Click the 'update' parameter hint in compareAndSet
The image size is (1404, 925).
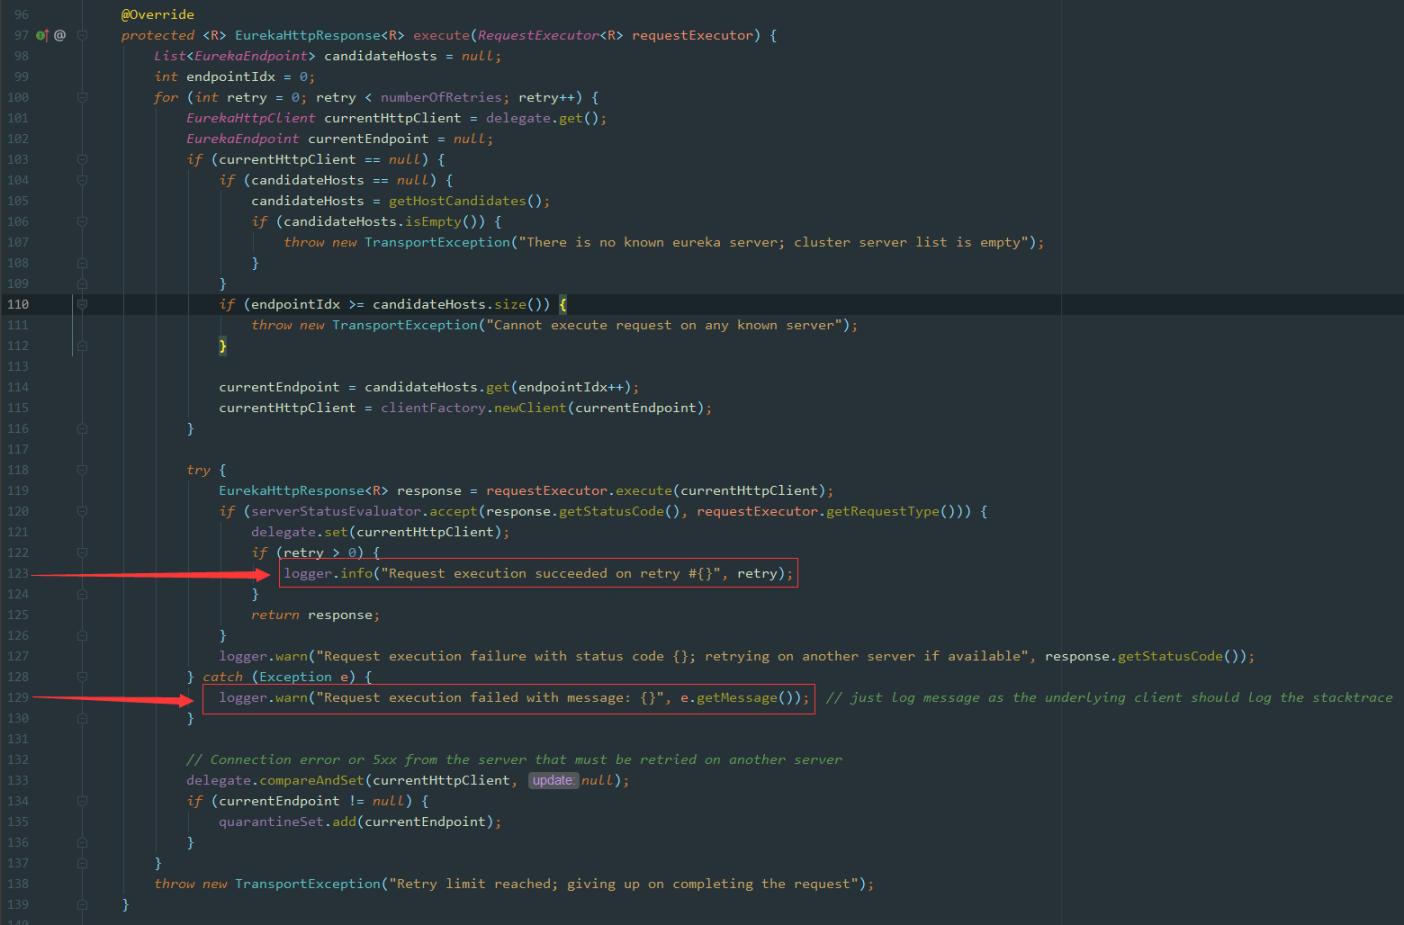point(553,780)
